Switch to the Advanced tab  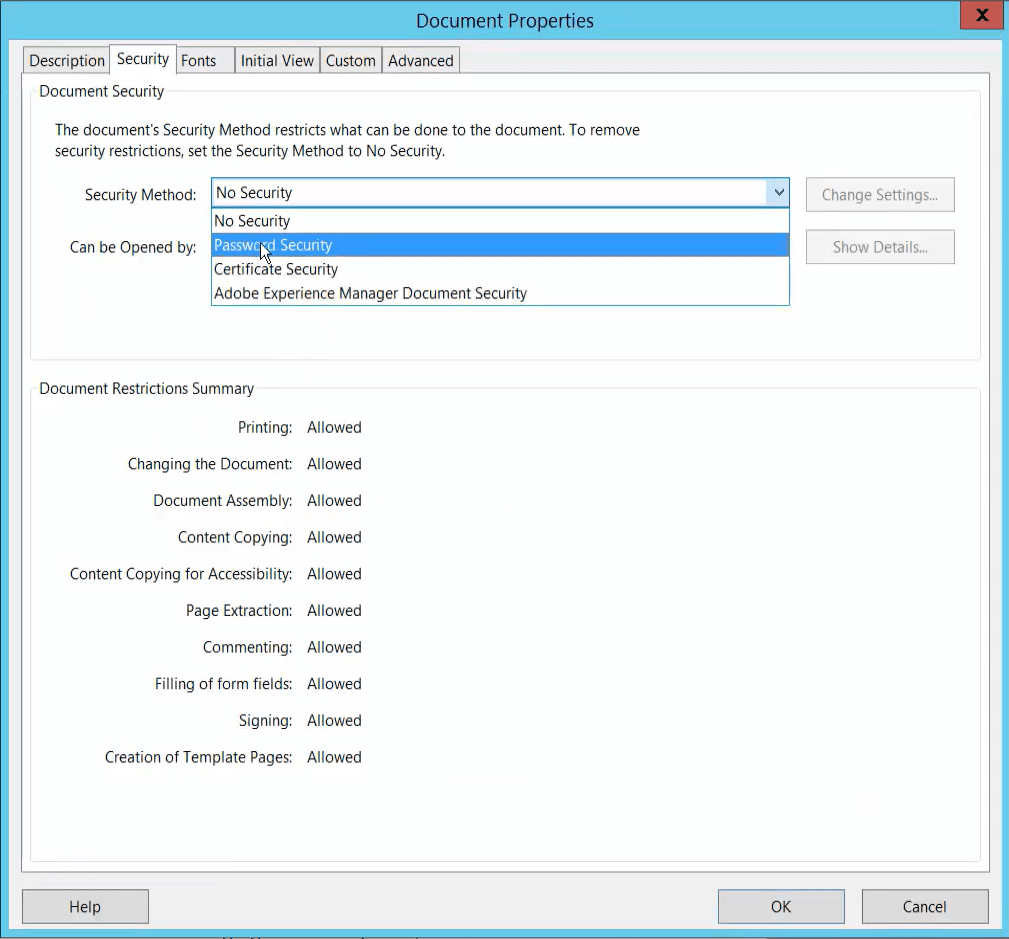419,60
